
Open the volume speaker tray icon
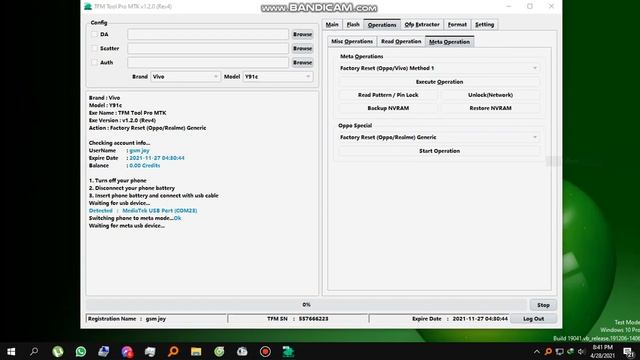(582, 351)
